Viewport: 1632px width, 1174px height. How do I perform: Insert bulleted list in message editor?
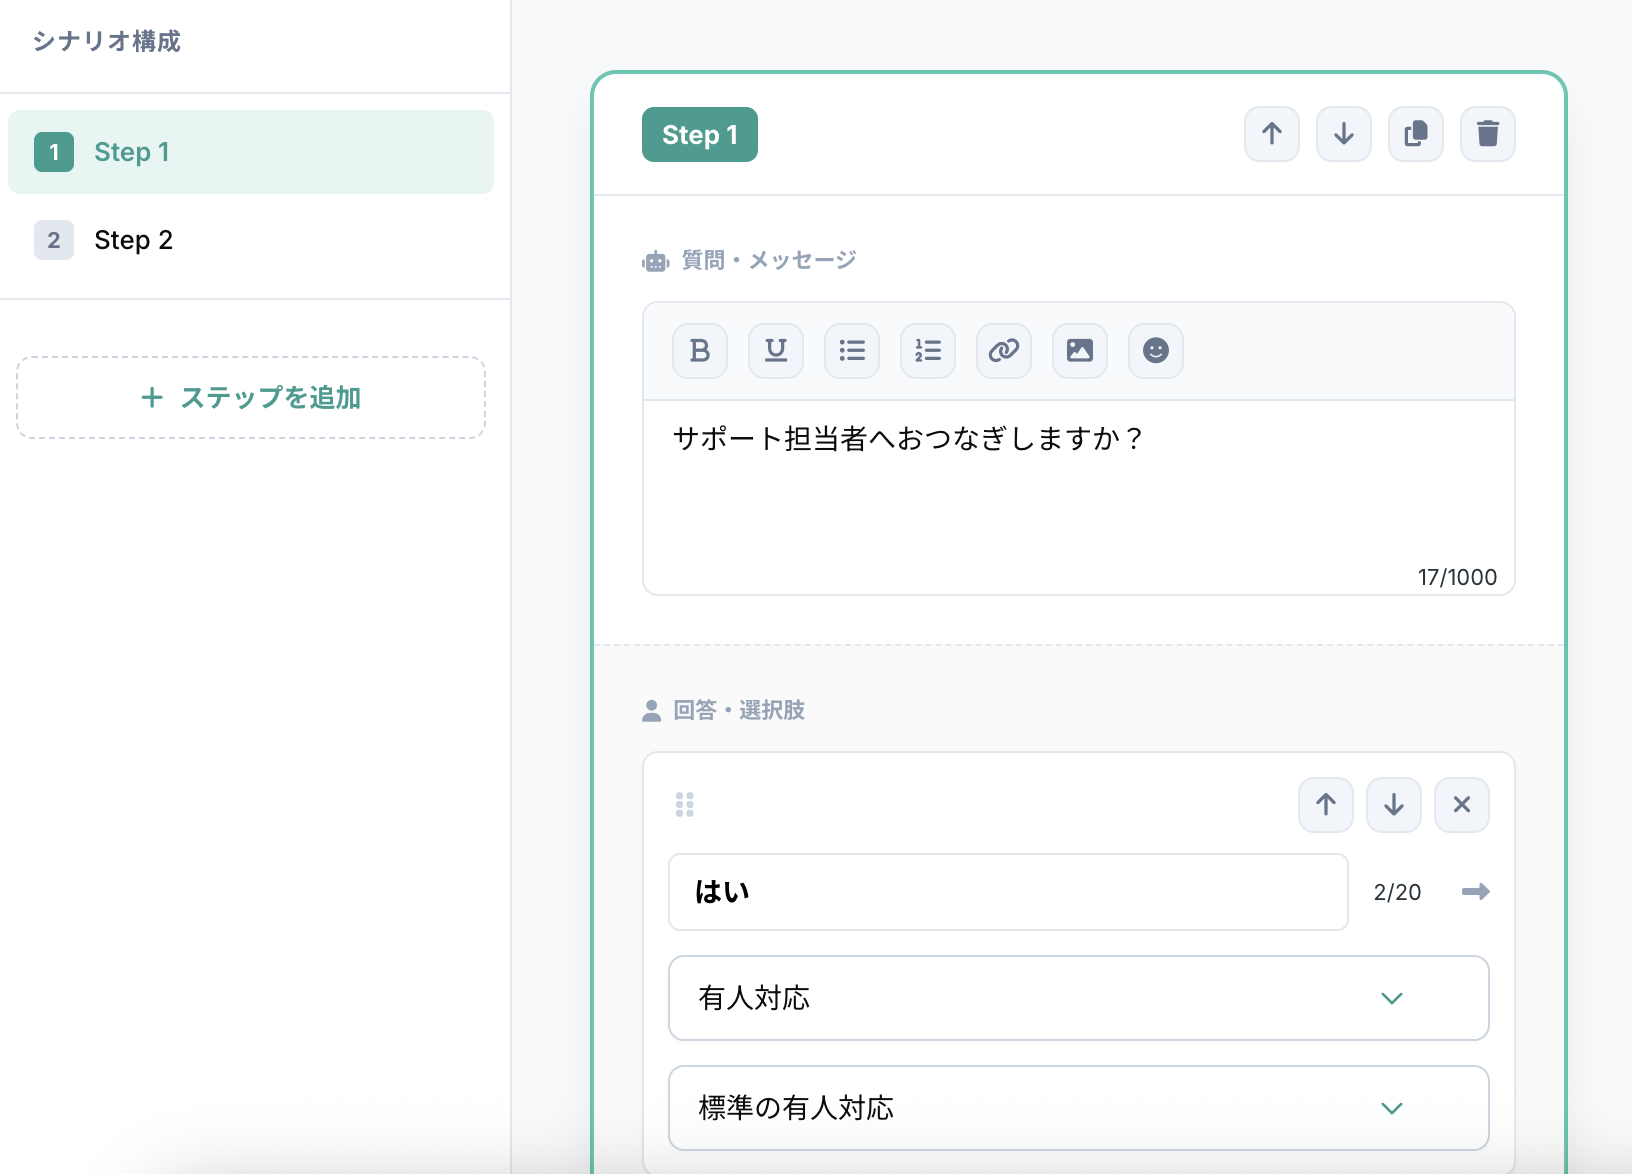pyautogui.click(x=852, y=351)
